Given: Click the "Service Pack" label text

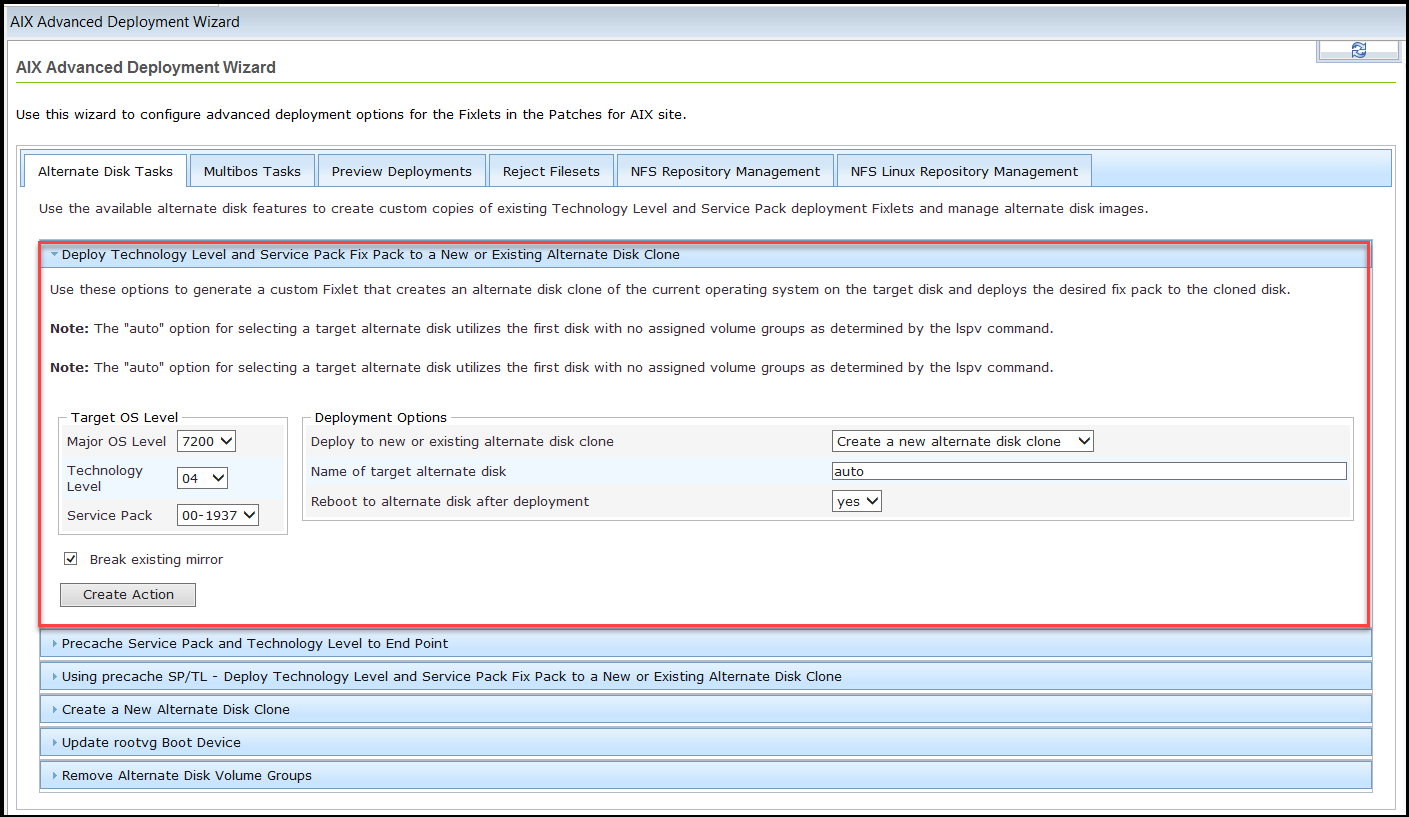Looking at the screenshot, I should click(x=110, y=515).
